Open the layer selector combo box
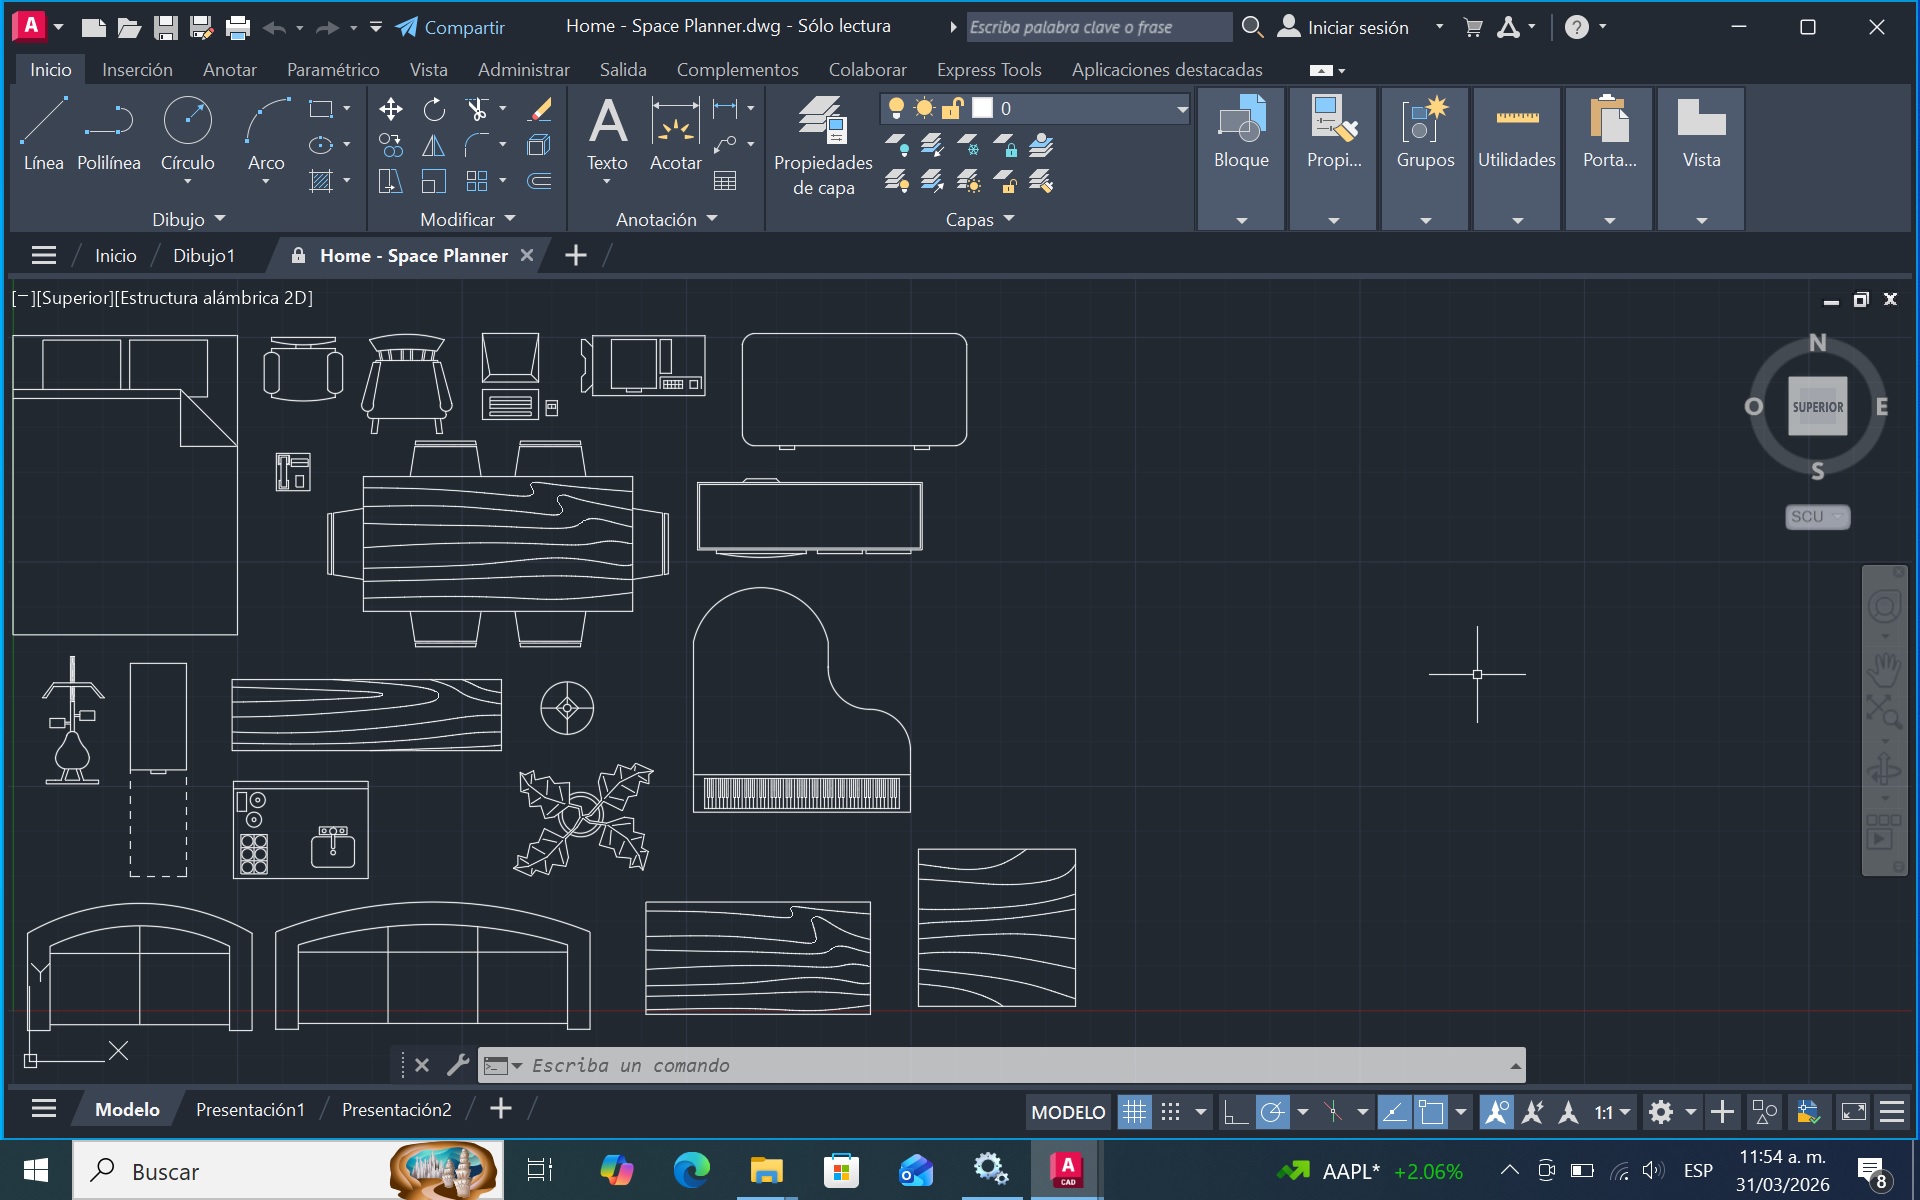The image size is (1920, 1200). [x=1181, y=108]
